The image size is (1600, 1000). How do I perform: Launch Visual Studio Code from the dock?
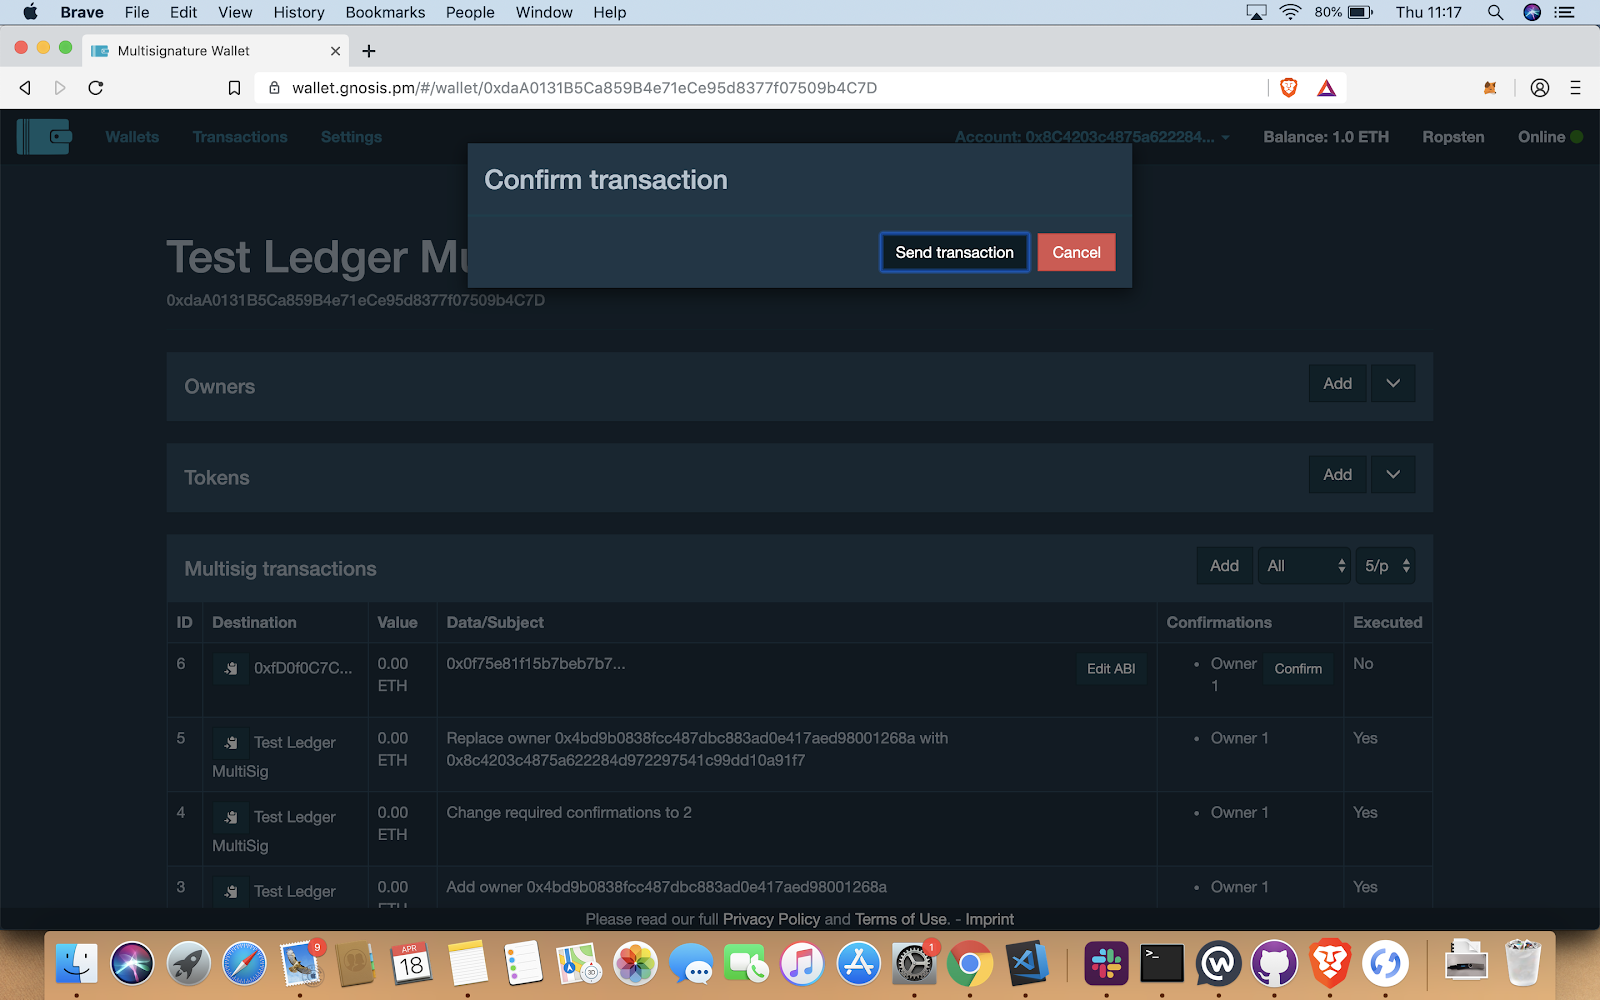(1027, 964)
